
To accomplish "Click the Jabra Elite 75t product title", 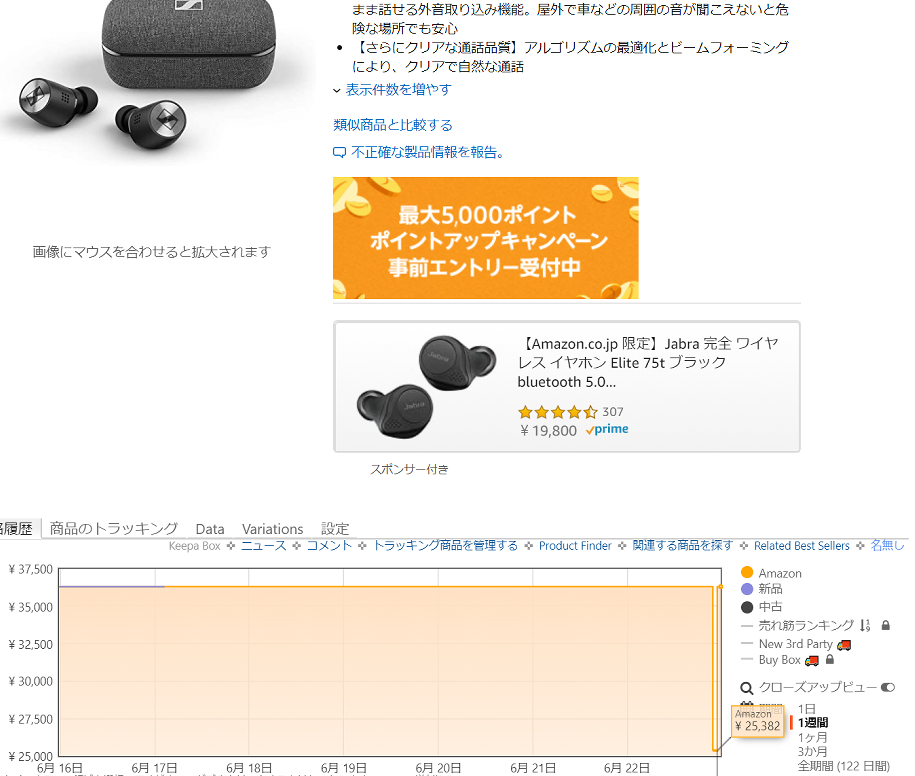I will tap(648, 362).
